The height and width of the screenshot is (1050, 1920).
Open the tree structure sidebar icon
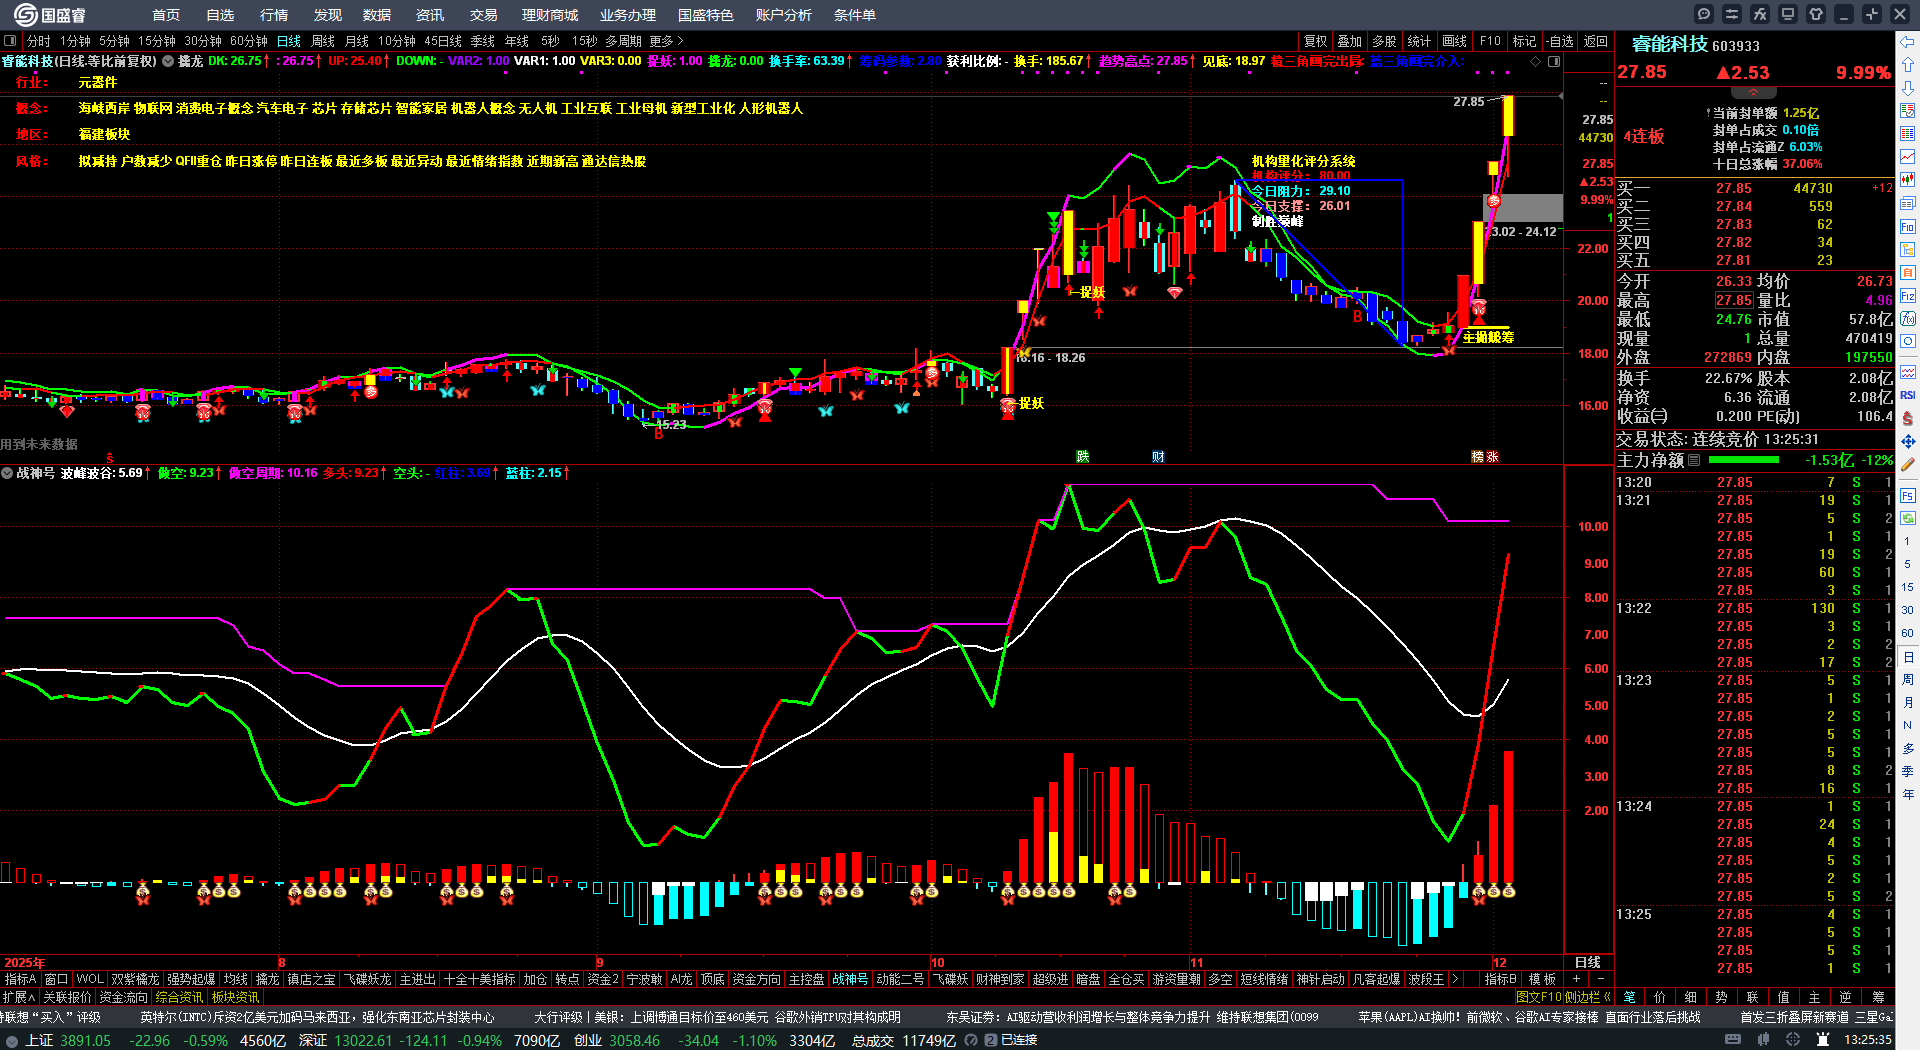(1908, 250)
